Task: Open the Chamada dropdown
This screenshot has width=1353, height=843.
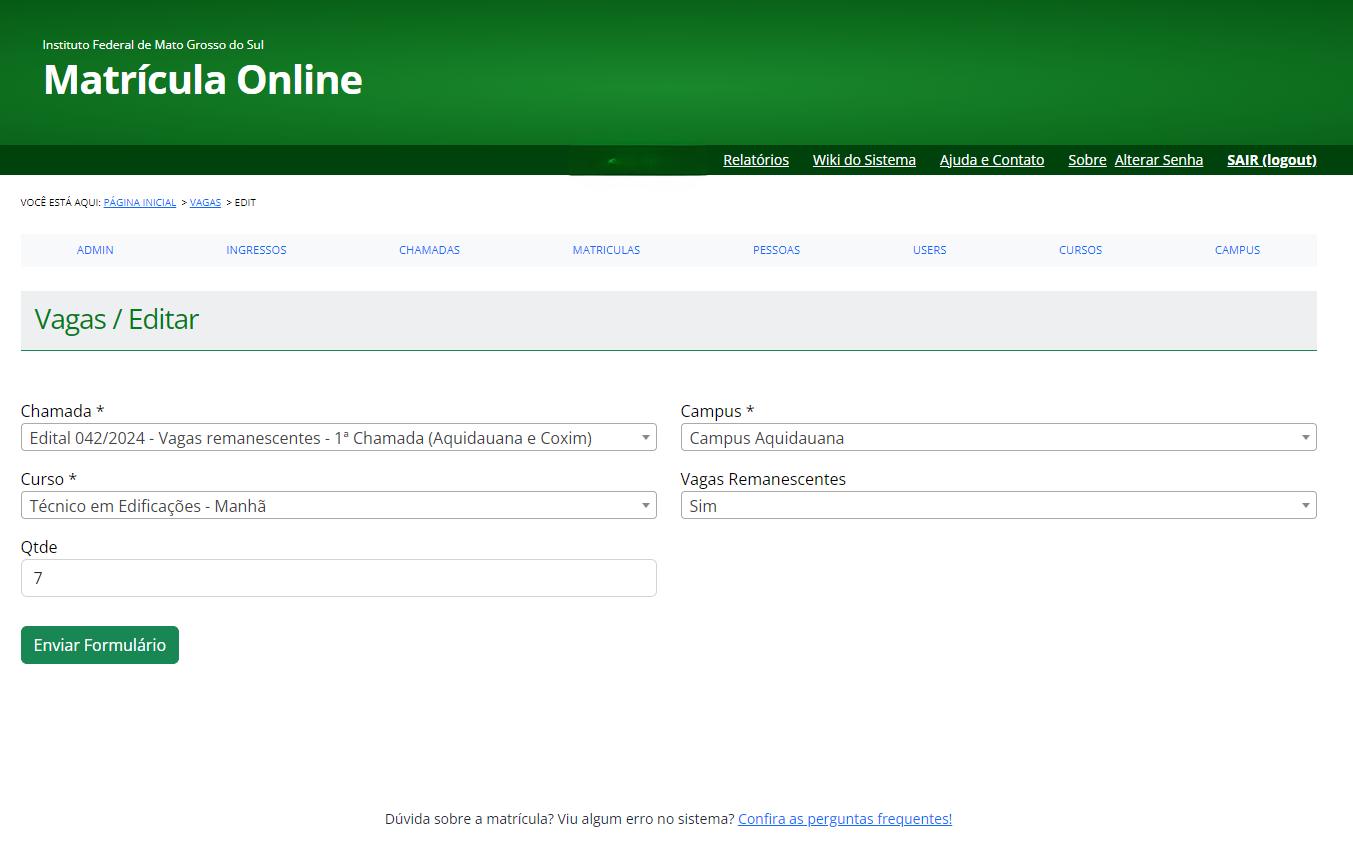Action: pyautogui.click(x=338, y=438)
